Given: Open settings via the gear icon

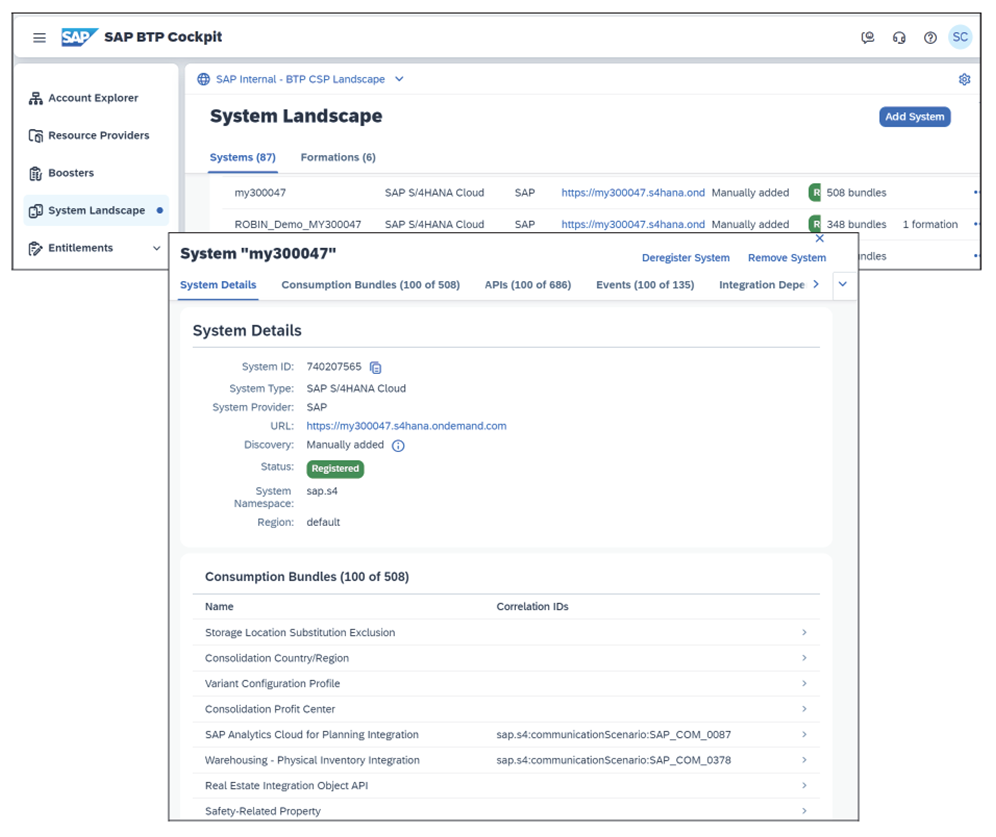Looking at the screenshot, I should click(964, 79).
